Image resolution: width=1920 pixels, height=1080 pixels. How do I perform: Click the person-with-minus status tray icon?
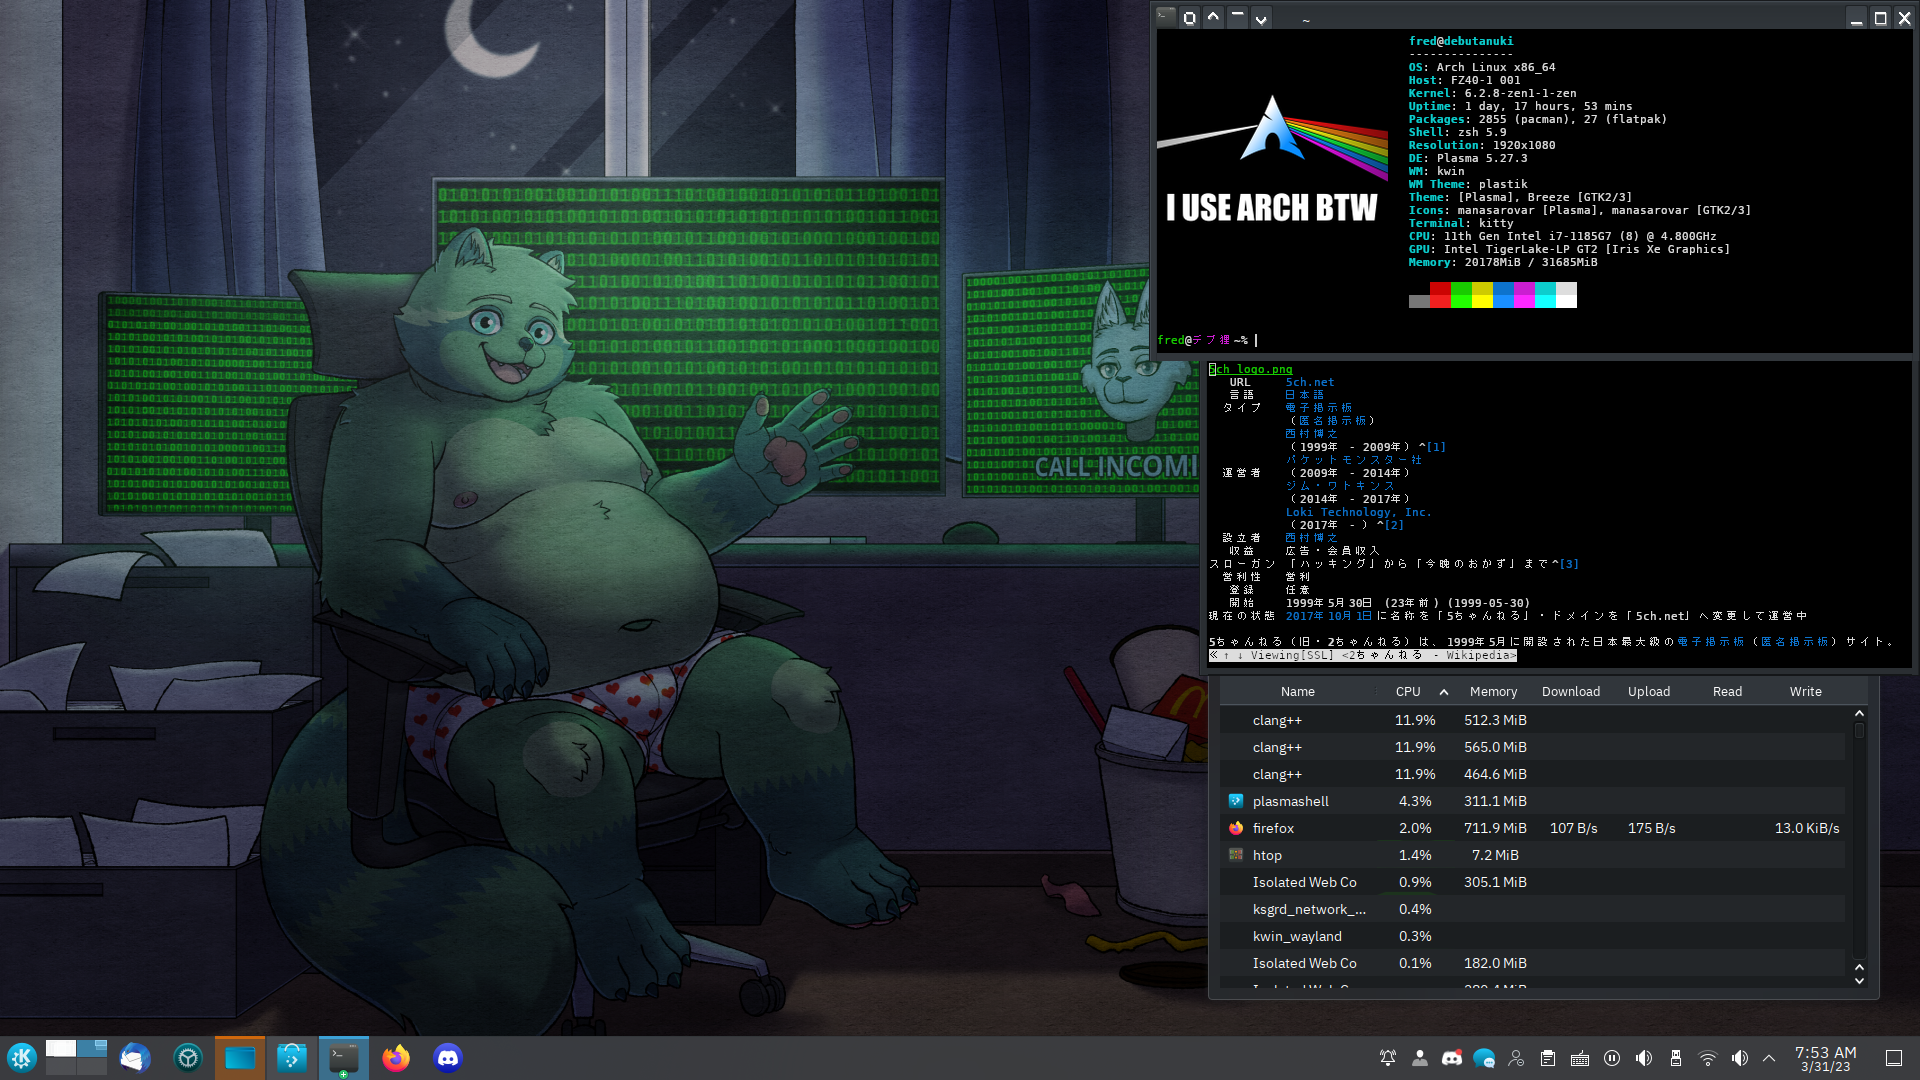pos(1516,1058)
